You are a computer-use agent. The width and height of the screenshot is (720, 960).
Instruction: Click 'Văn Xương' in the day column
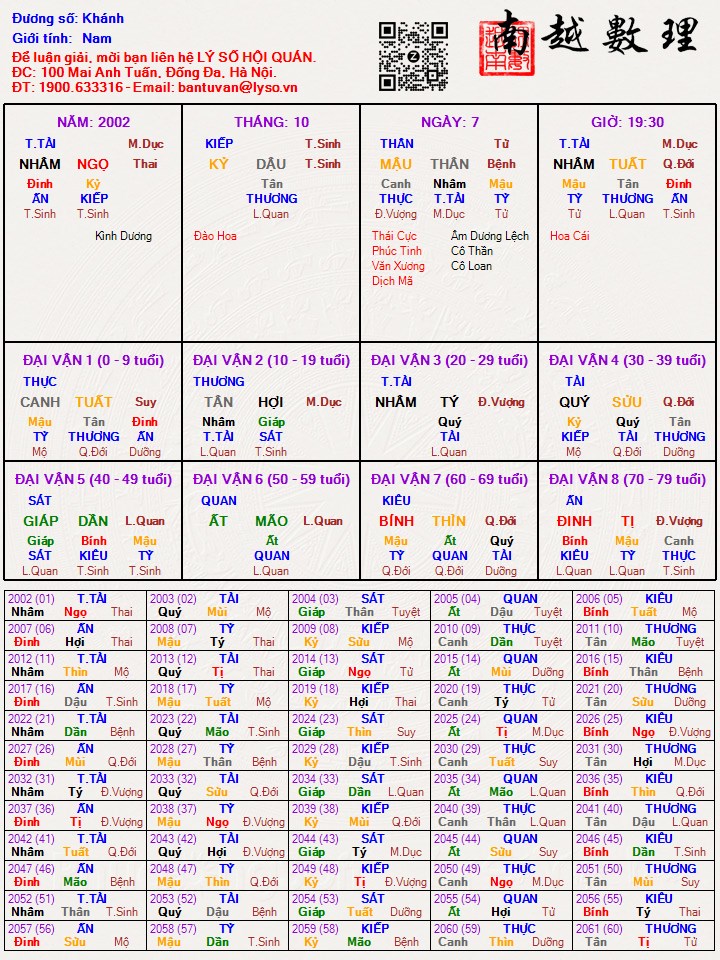tap(398, 266)
